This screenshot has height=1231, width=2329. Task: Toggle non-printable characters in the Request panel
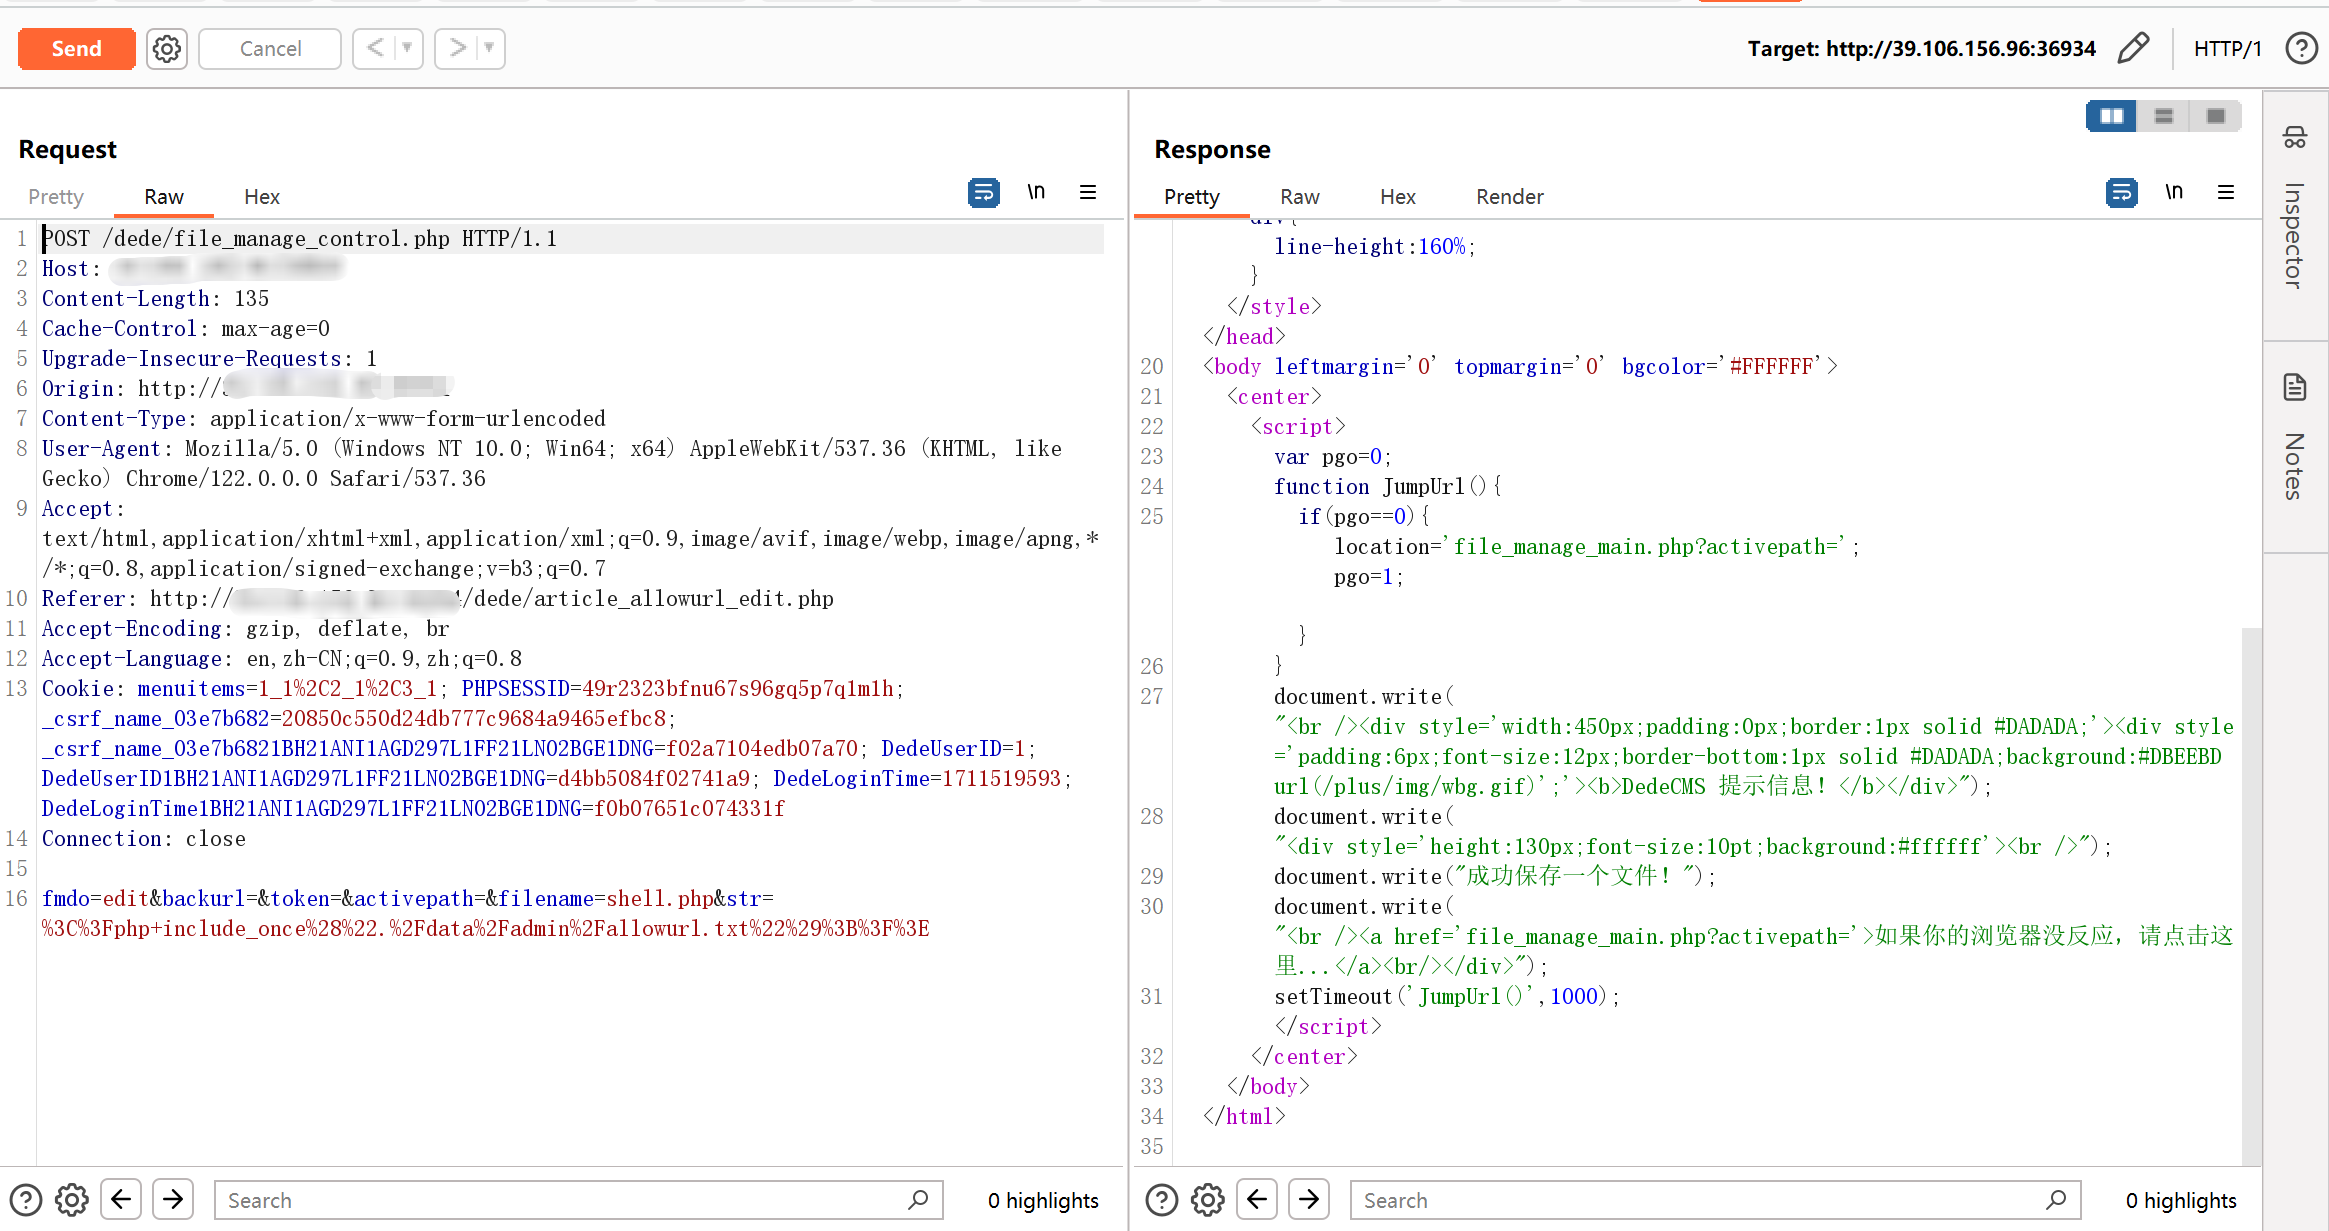[x=1036, y=192]
